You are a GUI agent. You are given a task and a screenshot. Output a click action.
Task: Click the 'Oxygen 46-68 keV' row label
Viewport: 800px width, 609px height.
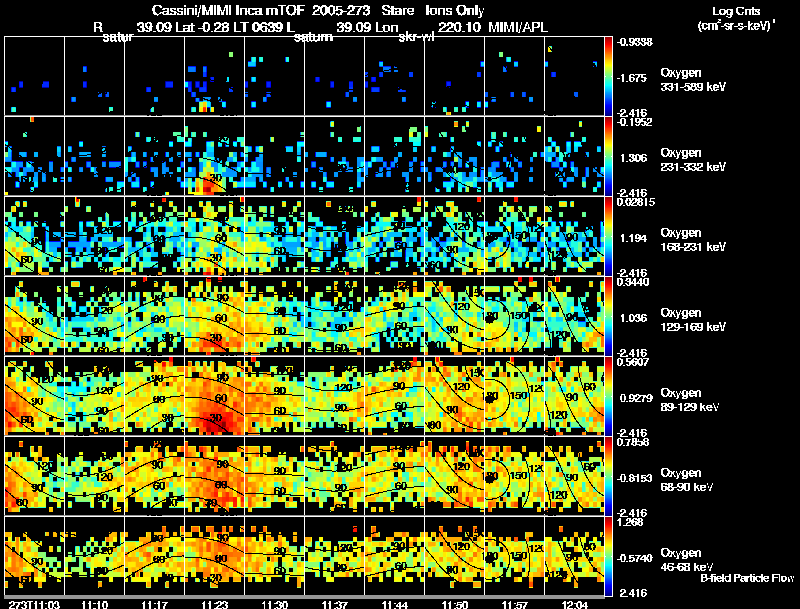687,560
